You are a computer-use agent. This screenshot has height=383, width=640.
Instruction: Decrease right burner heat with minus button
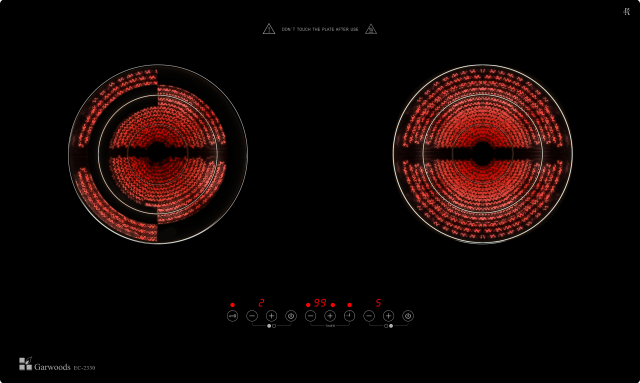click(369, 316)
